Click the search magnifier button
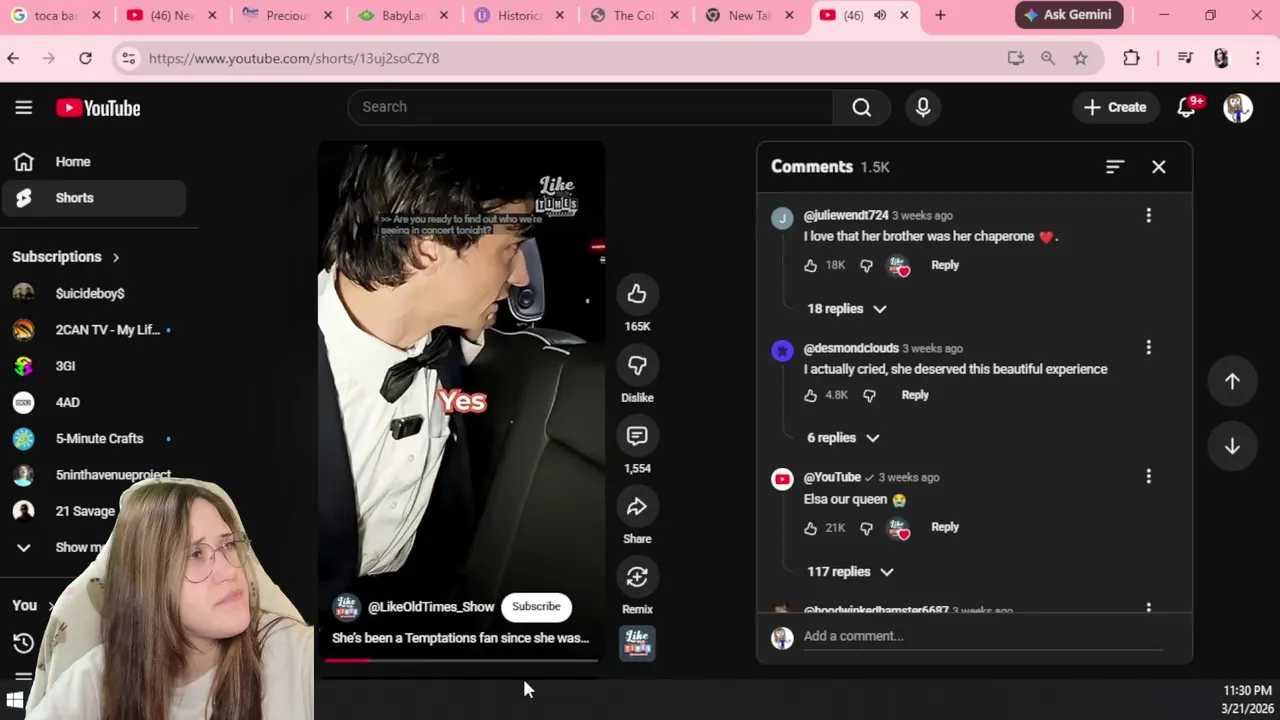The height and width of the screenshot is (720, 1280). click(x=862, y=107)
